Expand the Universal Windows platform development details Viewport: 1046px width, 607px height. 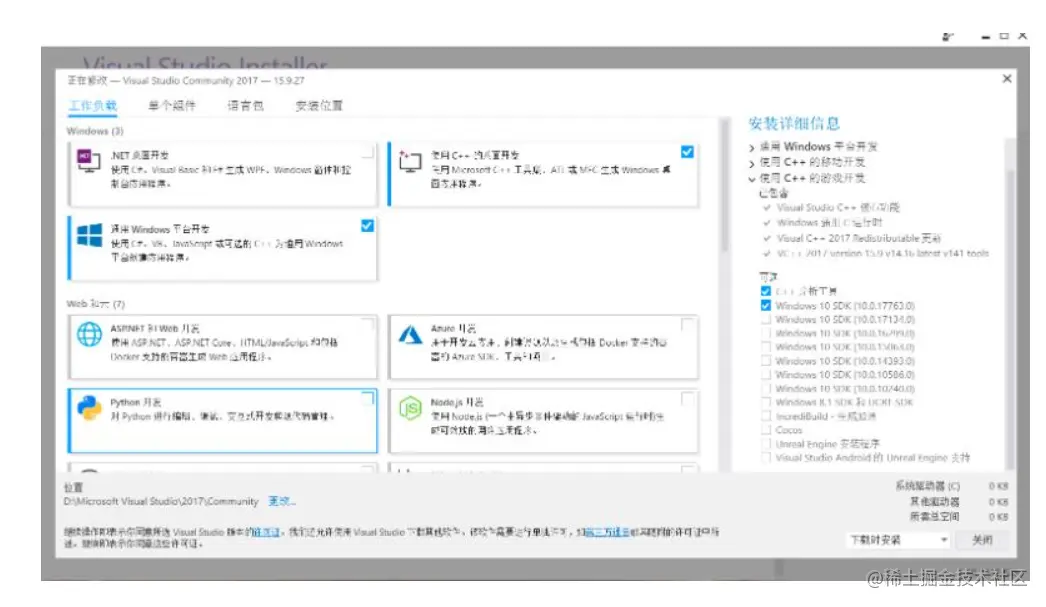tap(752, 147)
